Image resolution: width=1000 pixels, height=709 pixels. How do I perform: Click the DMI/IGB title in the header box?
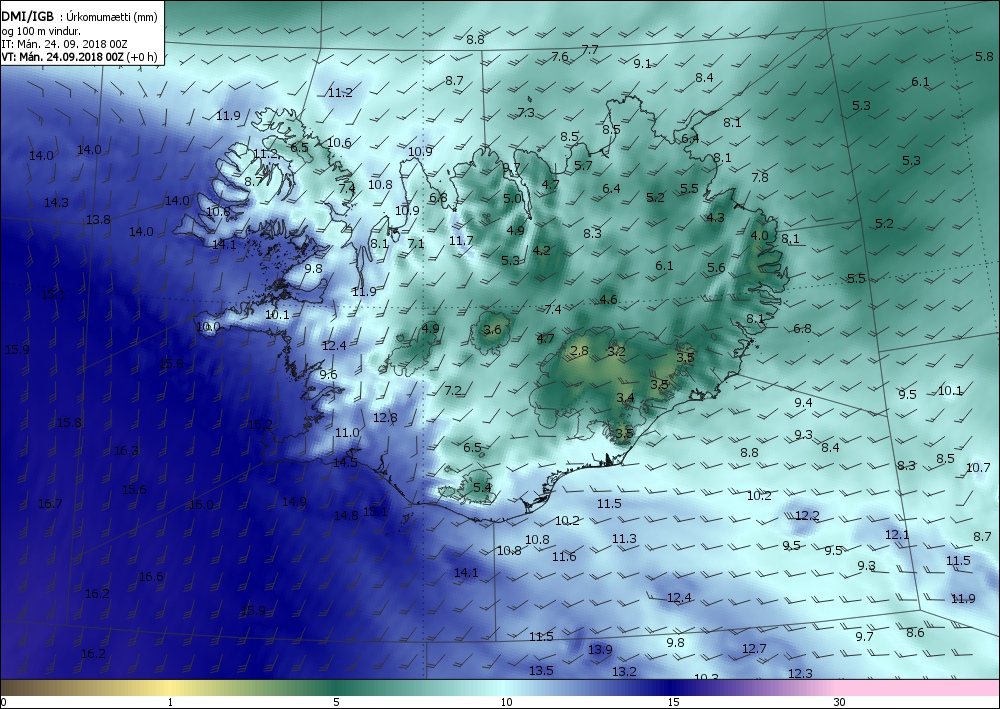[27, 17]
